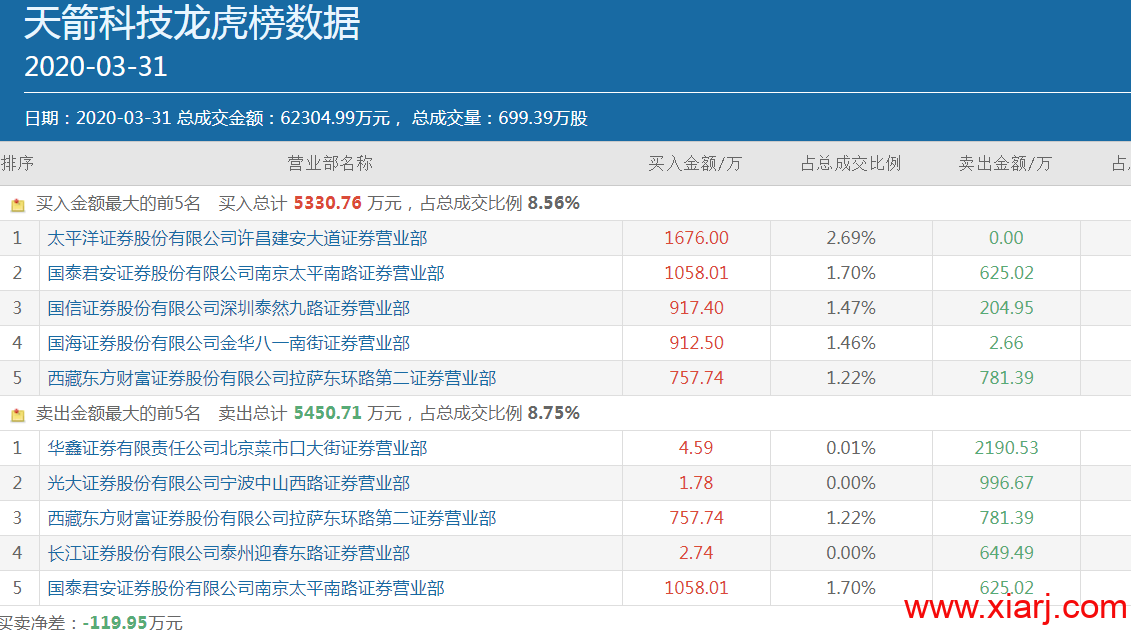Screen dimensions: 1131x630
Task: Select the 1.47% ratio cell
Action: pyautogui.click(x=851, y=308)
